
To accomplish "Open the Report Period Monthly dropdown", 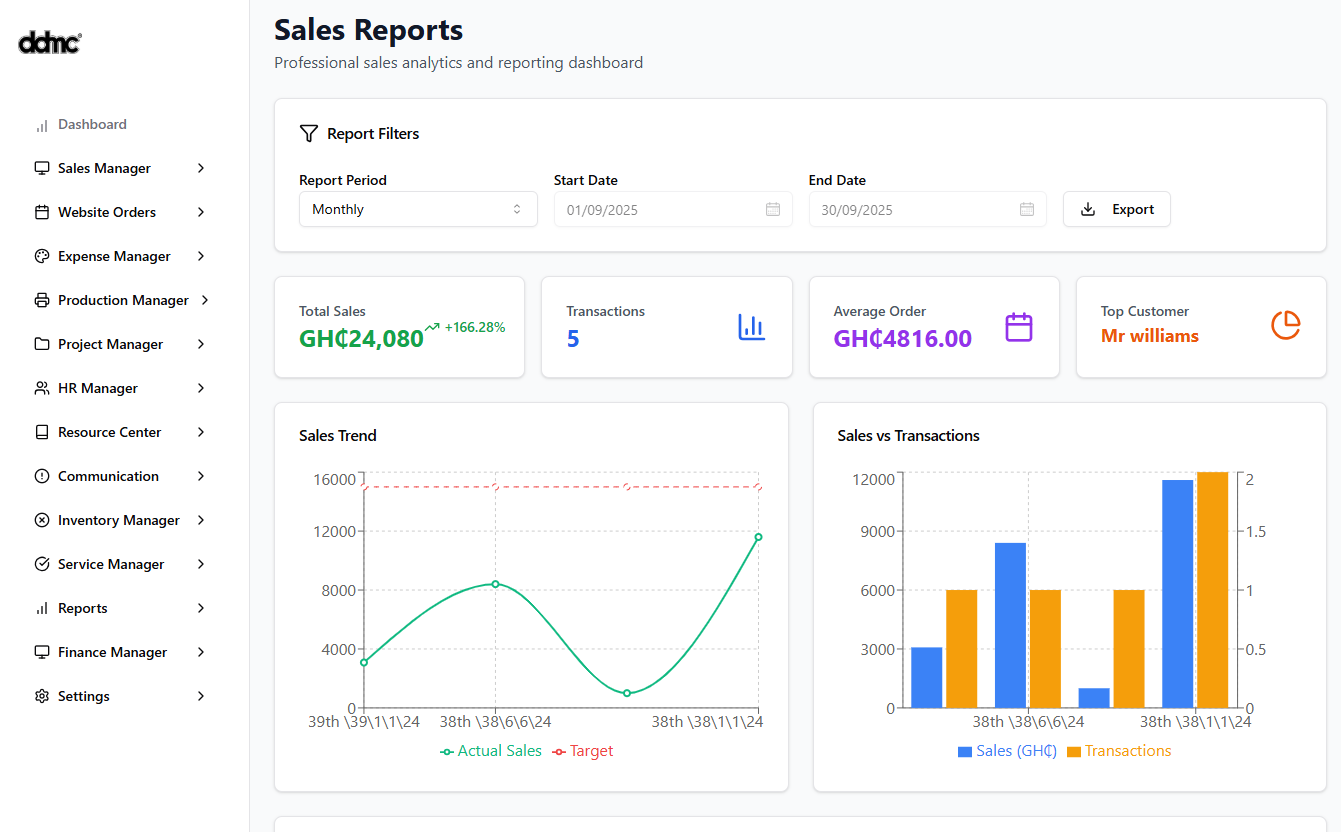I will coord(418,209).
